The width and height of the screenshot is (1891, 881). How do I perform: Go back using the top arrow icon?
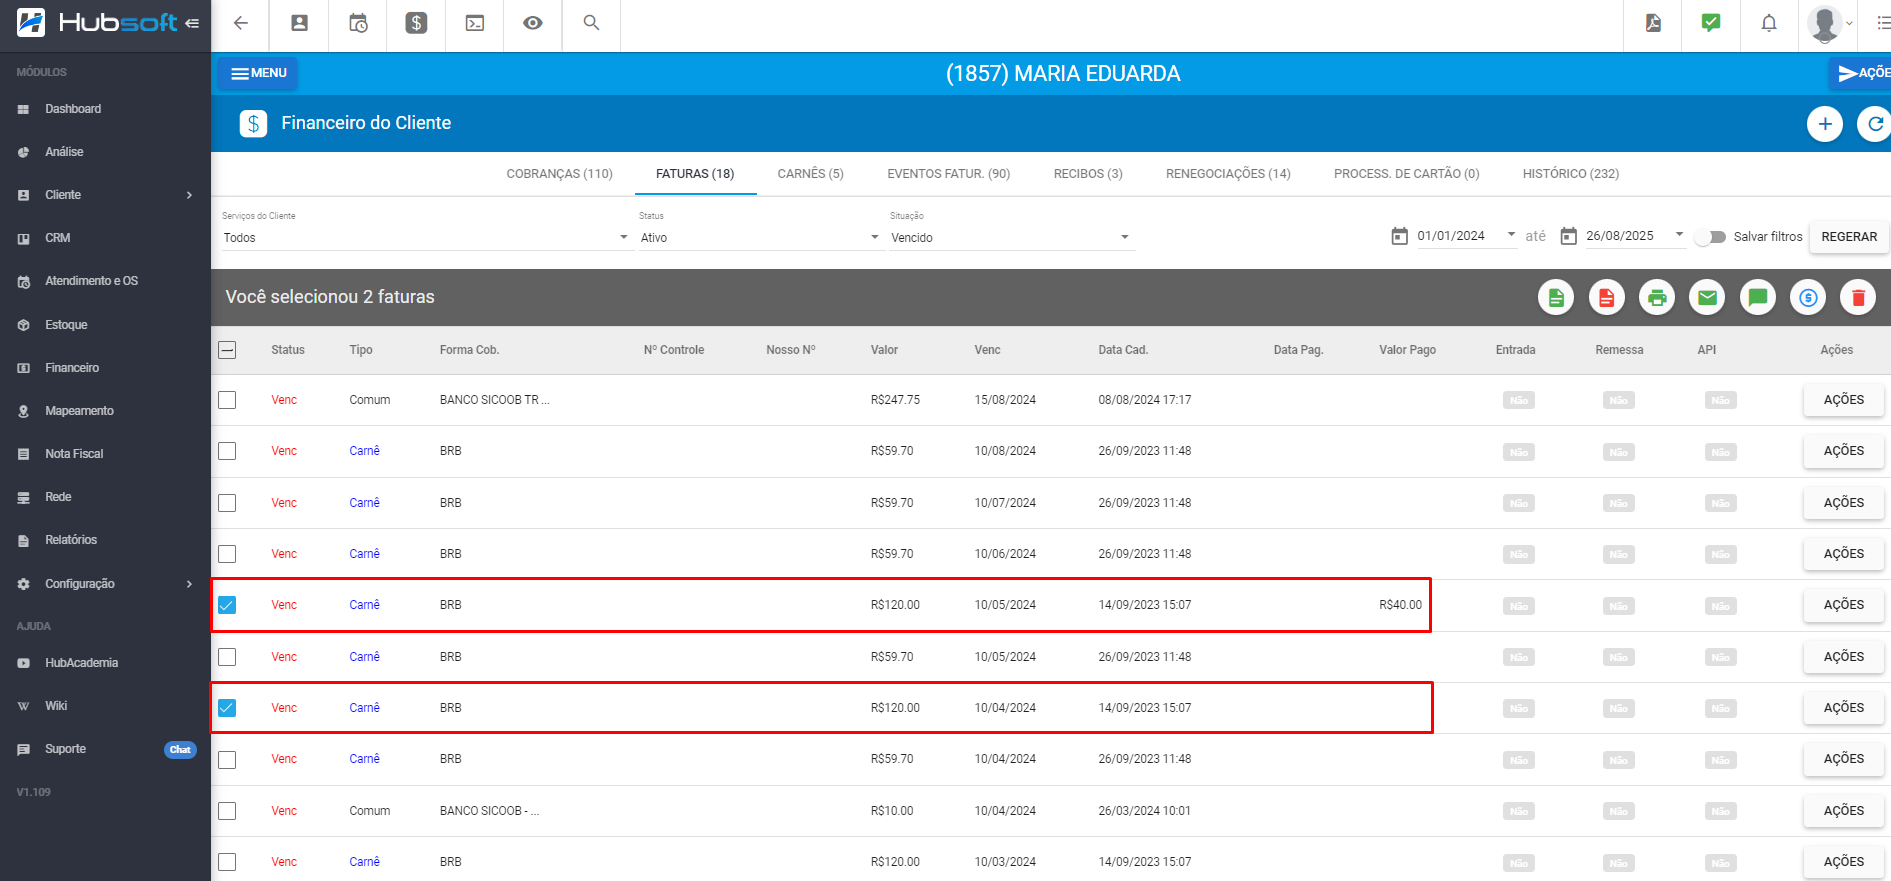tap(241, 23)
